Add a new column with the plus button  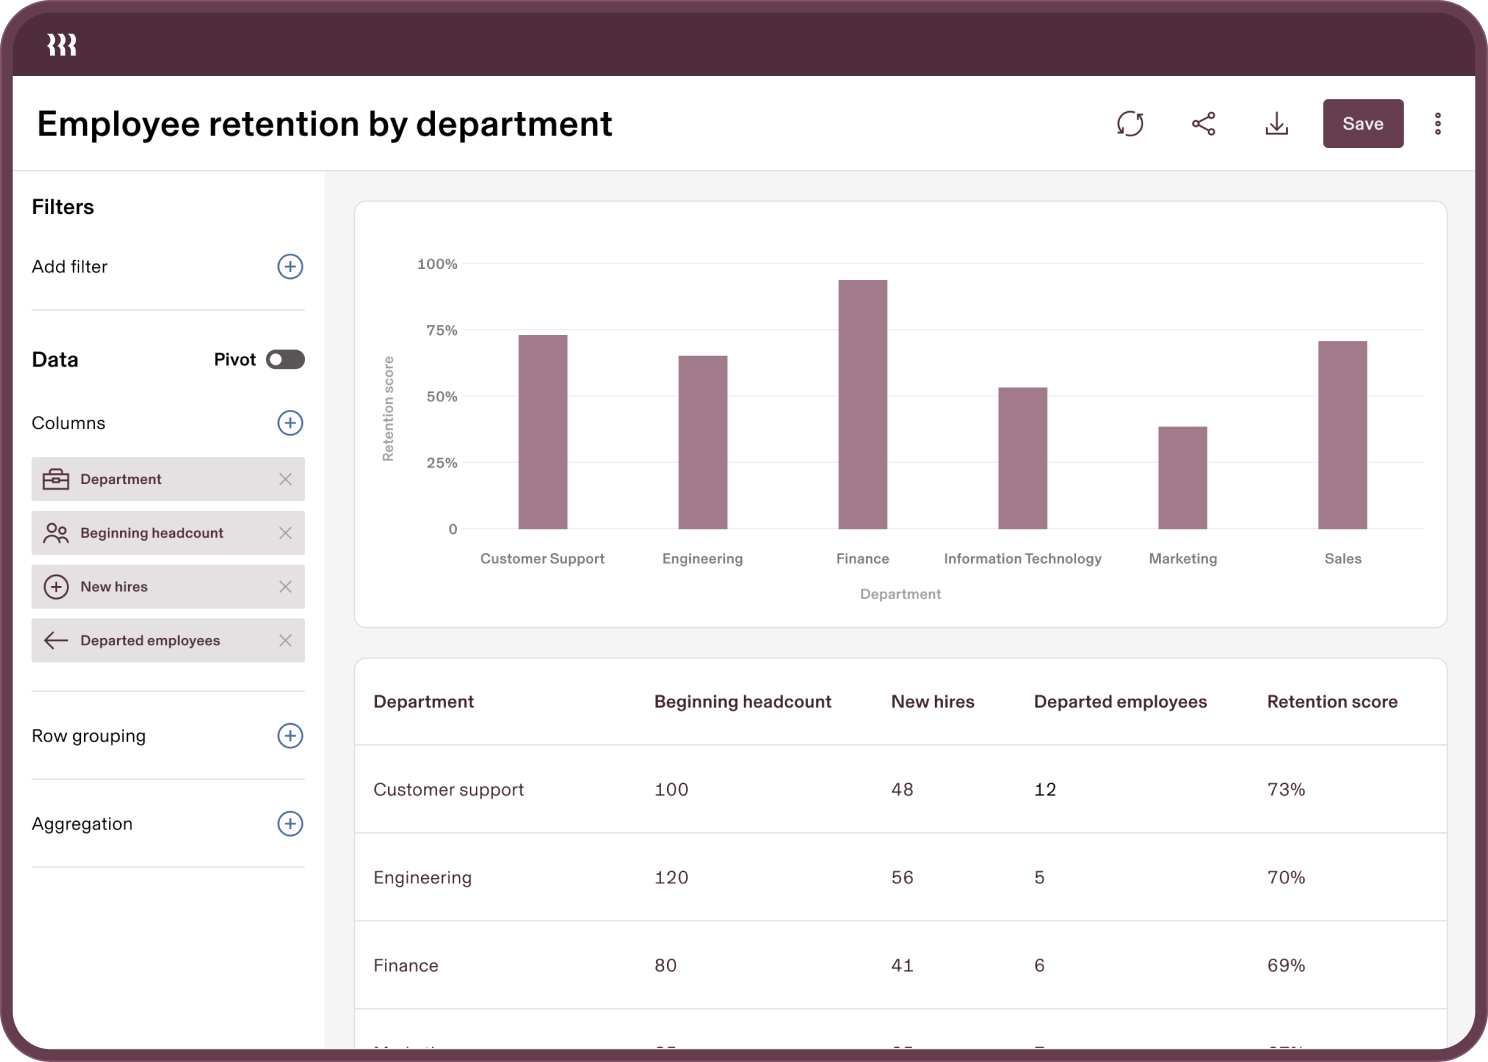click(290, 423)
